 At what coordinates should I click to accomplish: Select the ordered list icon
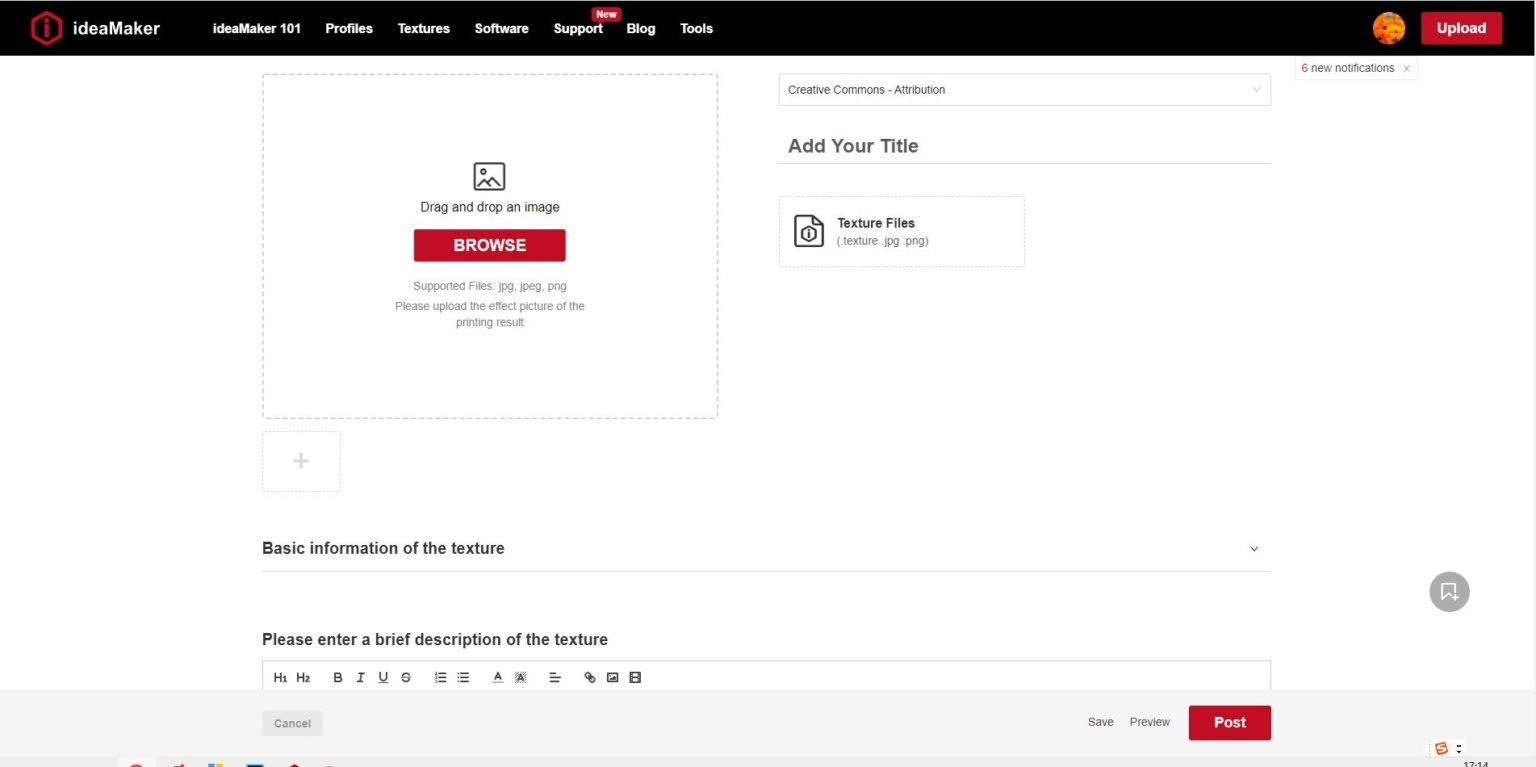tap(440, 678)
